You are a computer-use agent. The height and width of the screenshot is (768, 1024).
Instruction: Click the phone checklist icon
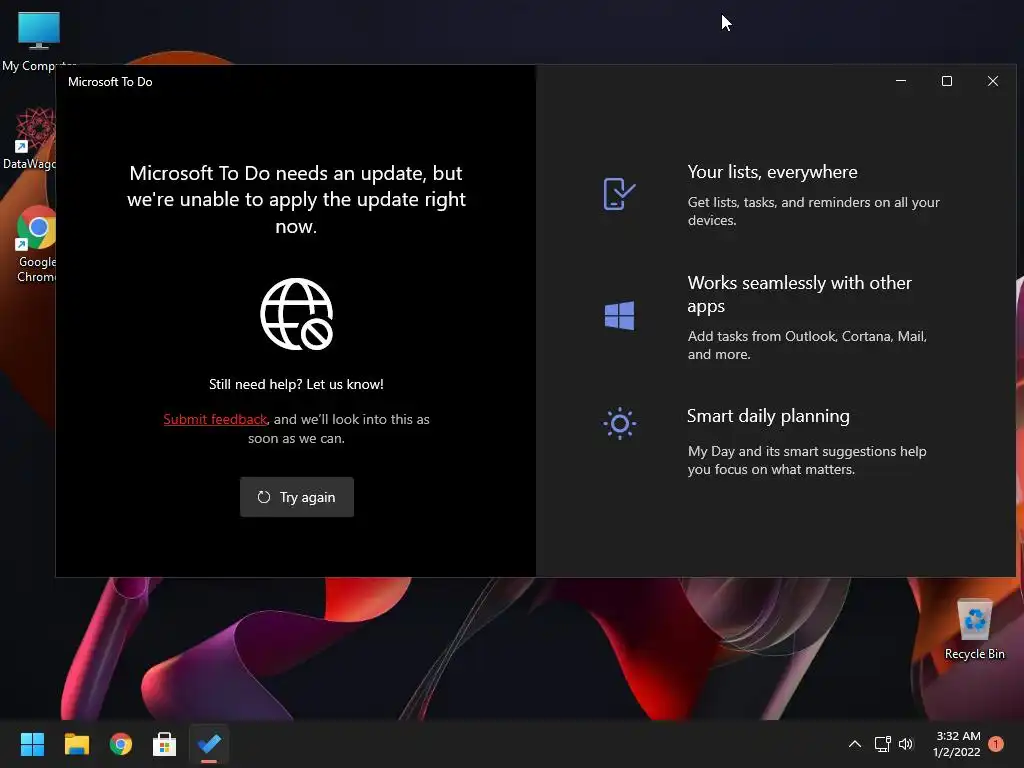coord(619,194)
